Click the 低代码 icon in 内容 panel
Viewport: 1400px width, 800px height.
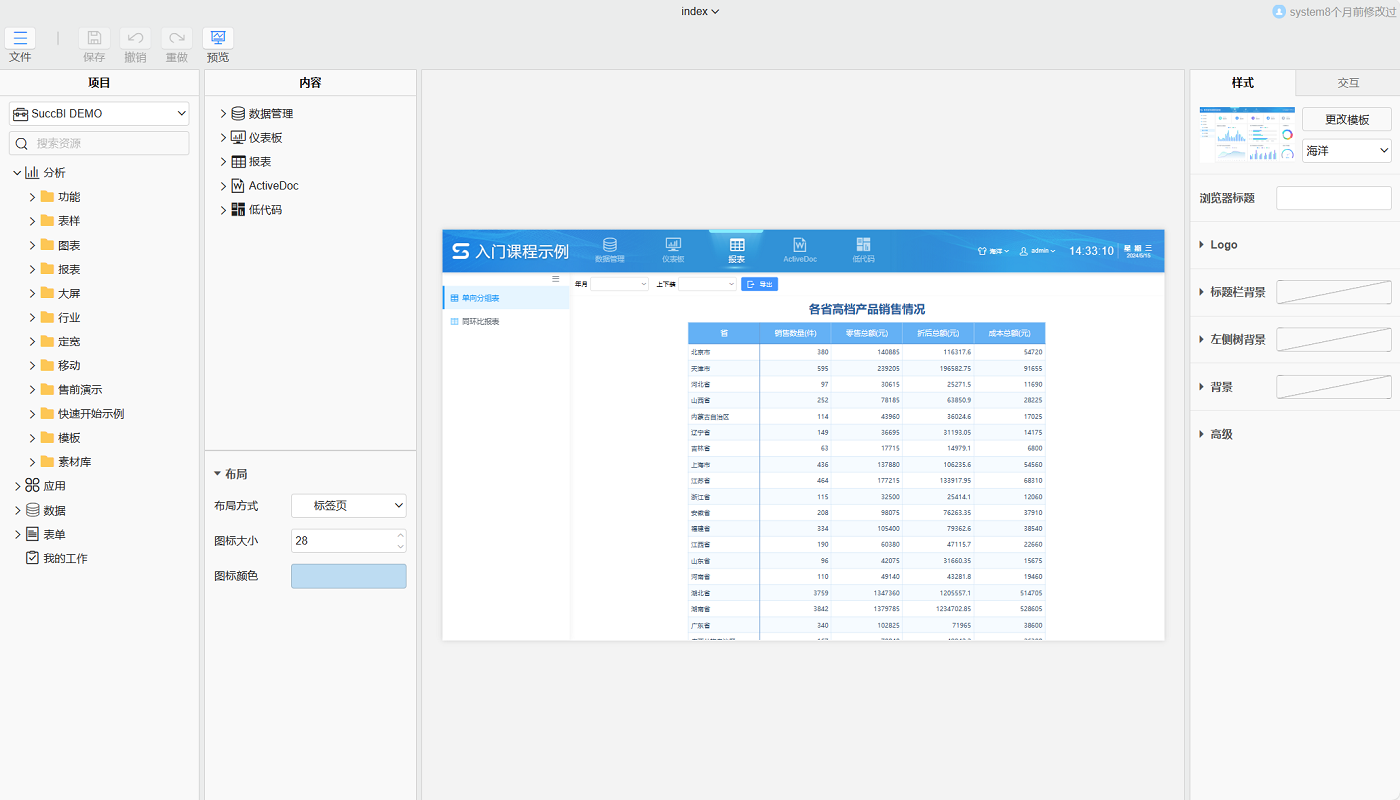click(x=238, y=210)
